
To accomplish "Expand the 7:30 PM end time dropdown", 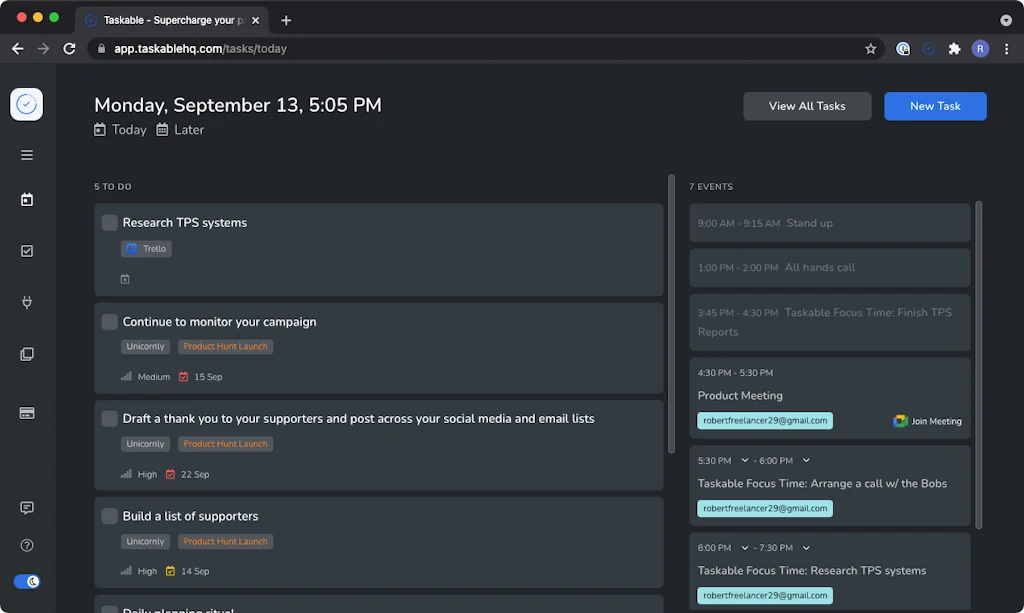I will [x=806, y=547].
